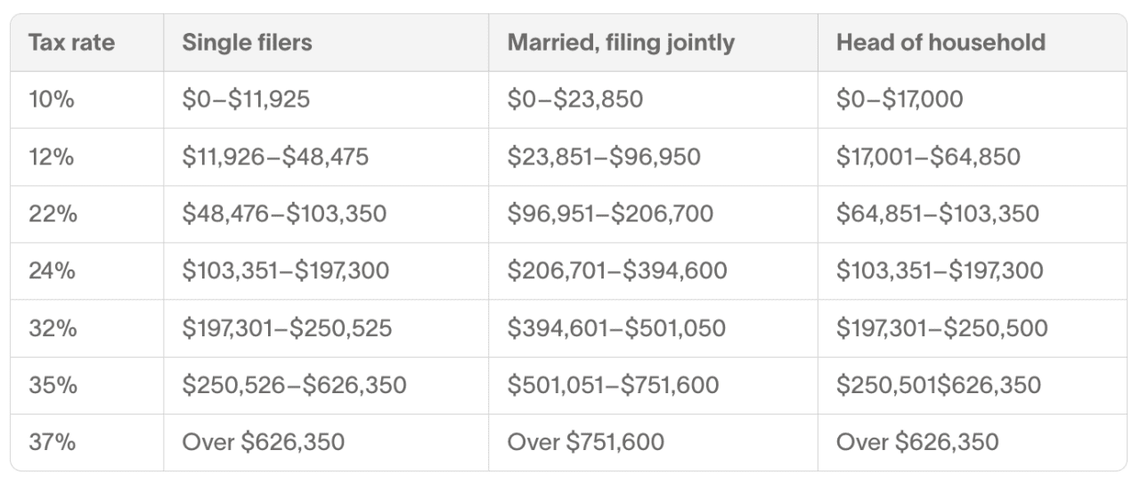Click the "Tax rate" column header

click(71, 43)
